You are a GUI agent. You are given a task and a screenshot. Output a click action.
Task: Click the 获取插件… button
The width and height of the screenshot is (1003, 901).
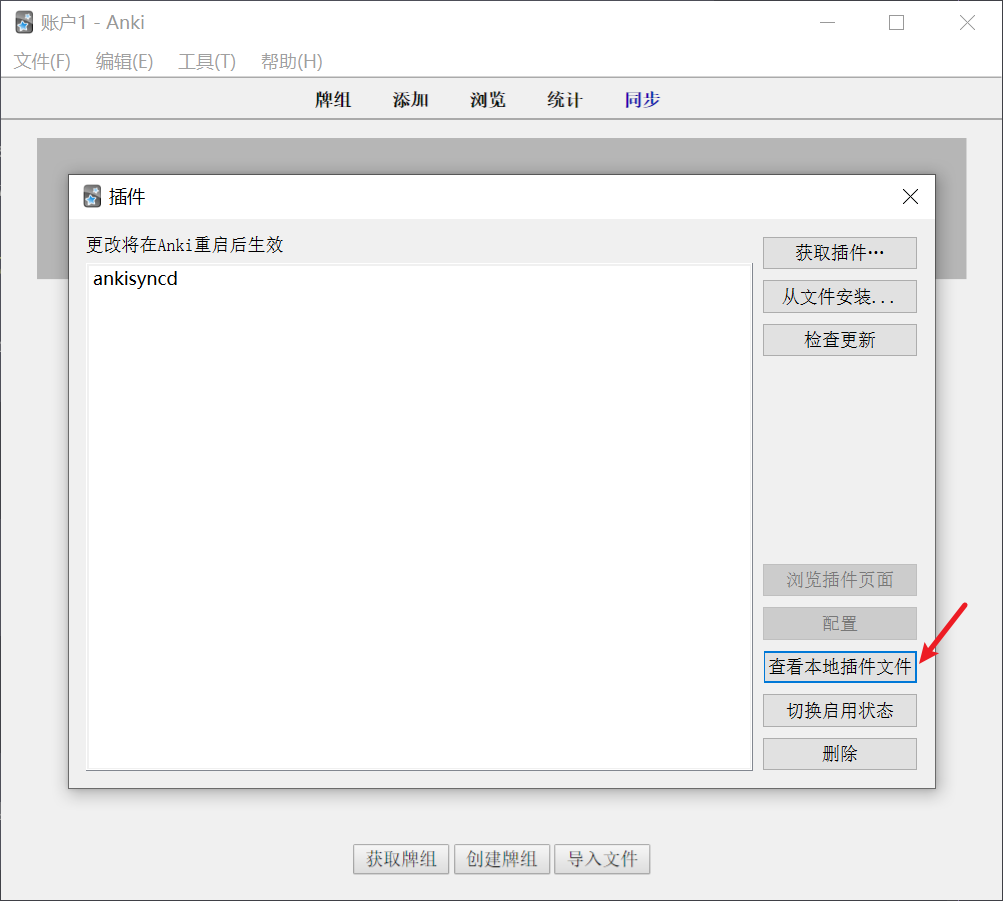point(839,253)
